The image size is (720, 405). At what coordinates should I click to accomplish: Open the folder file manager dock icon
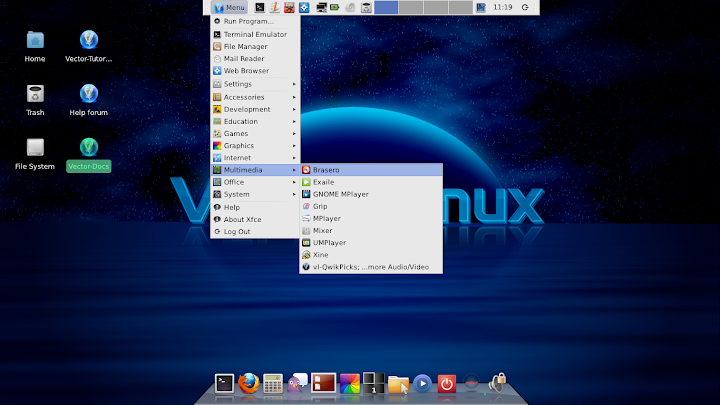(398, 384)
